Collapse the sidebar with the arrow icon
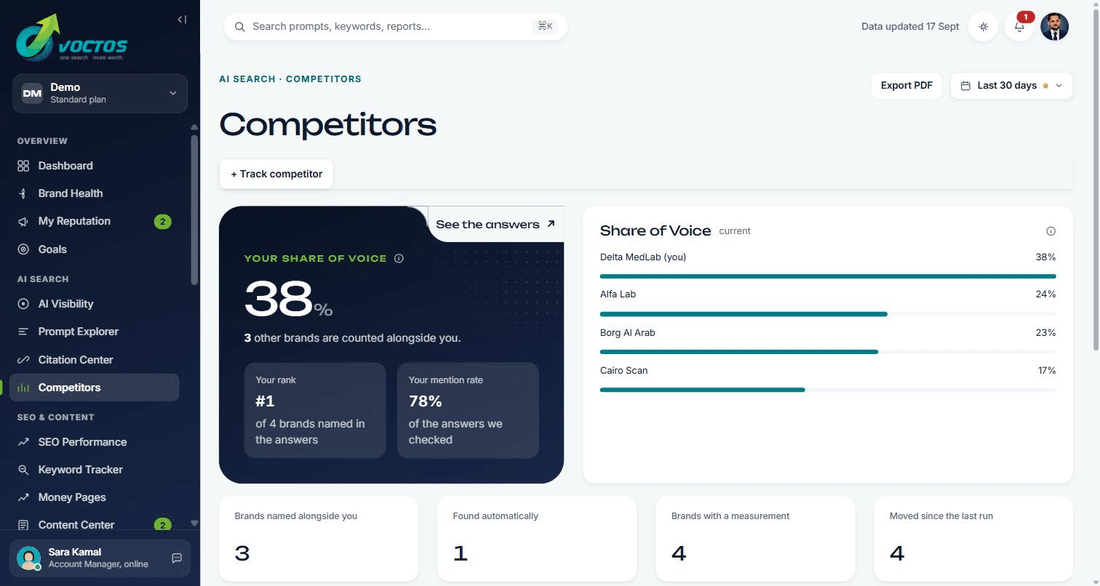This screenshot has height=586, width=1100. point(182,20)
